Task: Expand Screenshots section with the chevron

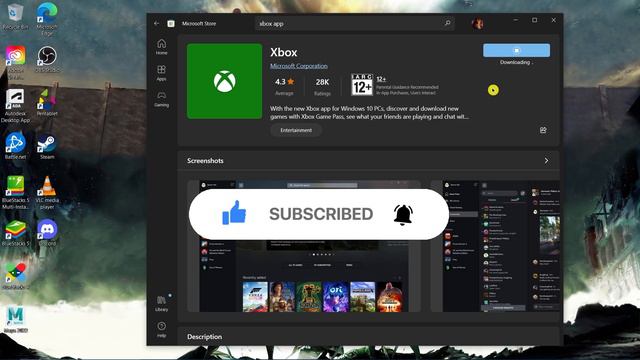Action: (x=546, y=161)
